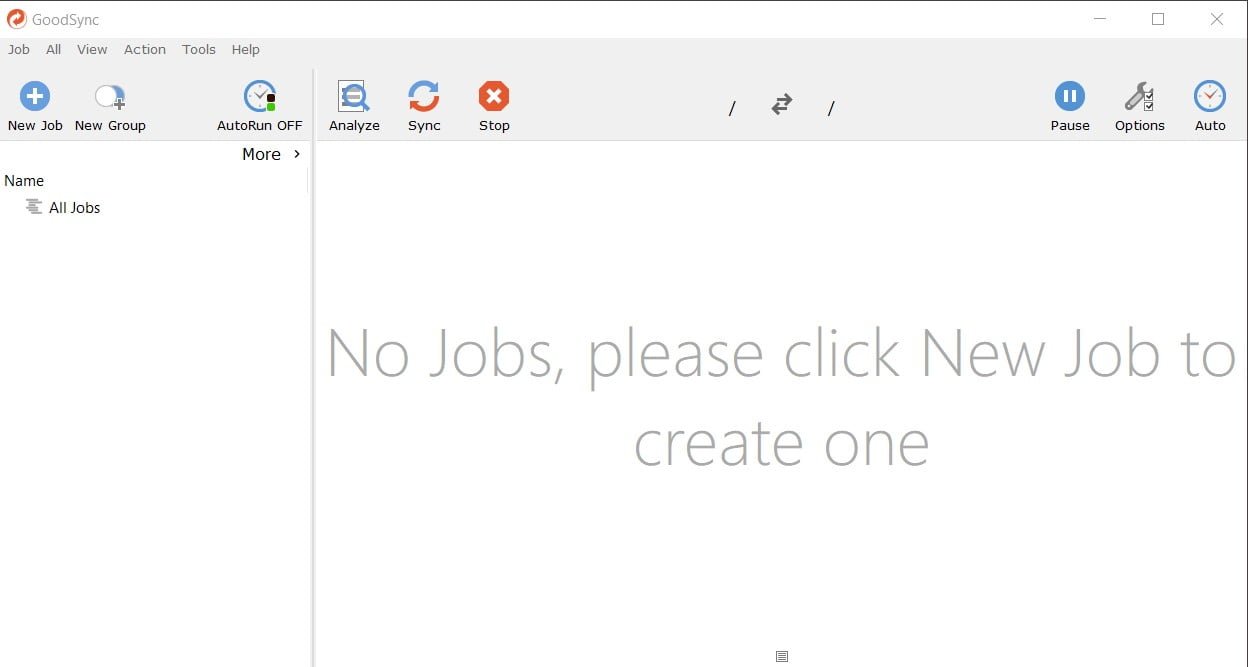The height and width of the screenshot is (667, 1248).
Task: Click the New Job plus icon
Action: click(35, 97)
